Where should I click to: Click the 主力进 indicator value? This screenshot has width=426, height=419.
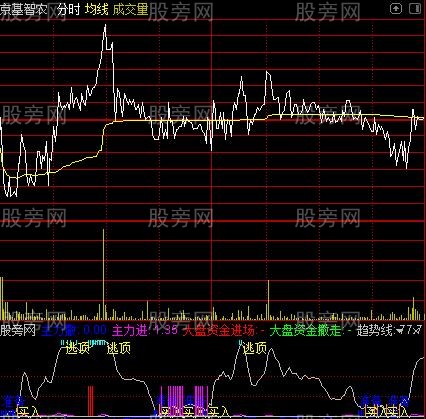click(145, 330)
